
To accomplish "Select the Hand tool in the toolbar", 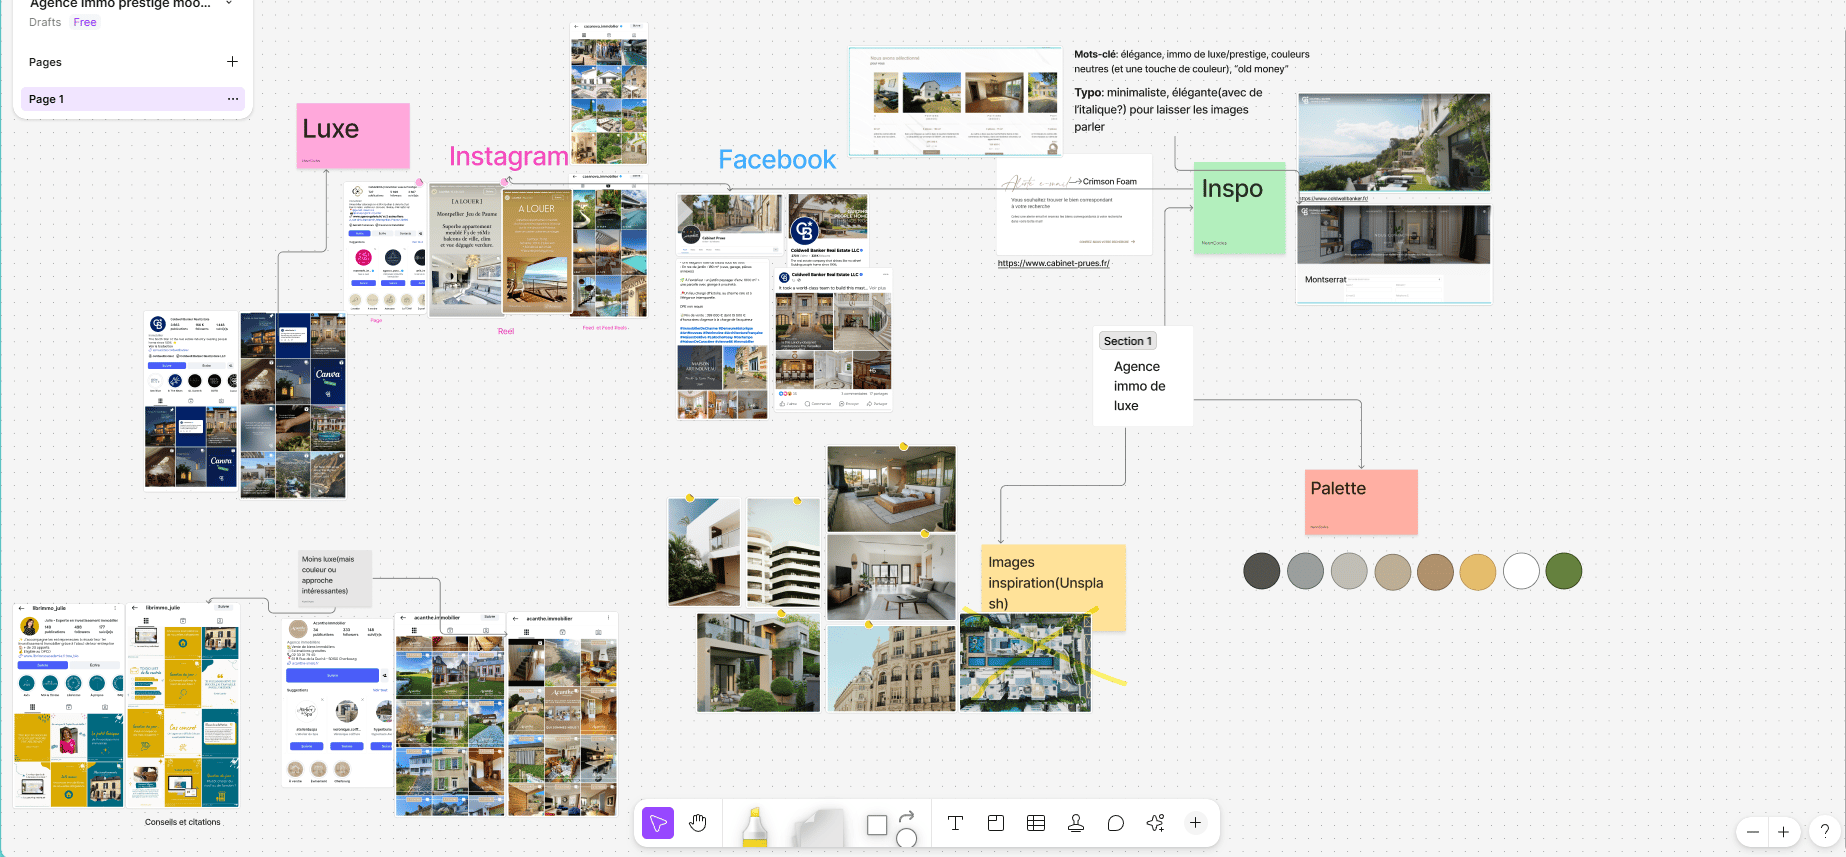I will [x=698, y=823].
